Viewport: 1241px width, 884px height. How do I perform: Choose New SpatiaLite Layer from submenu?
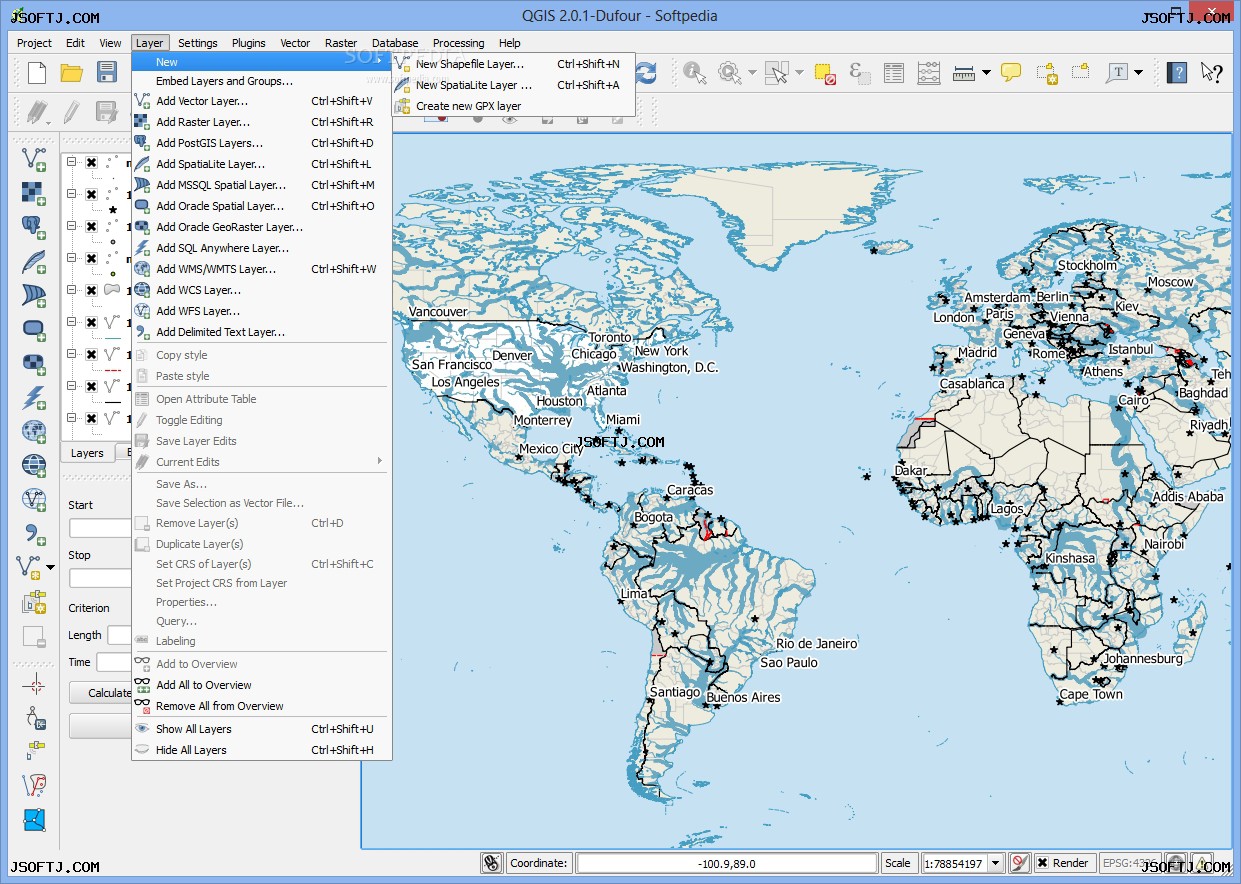pyautogui.click(x=514, y=85)
